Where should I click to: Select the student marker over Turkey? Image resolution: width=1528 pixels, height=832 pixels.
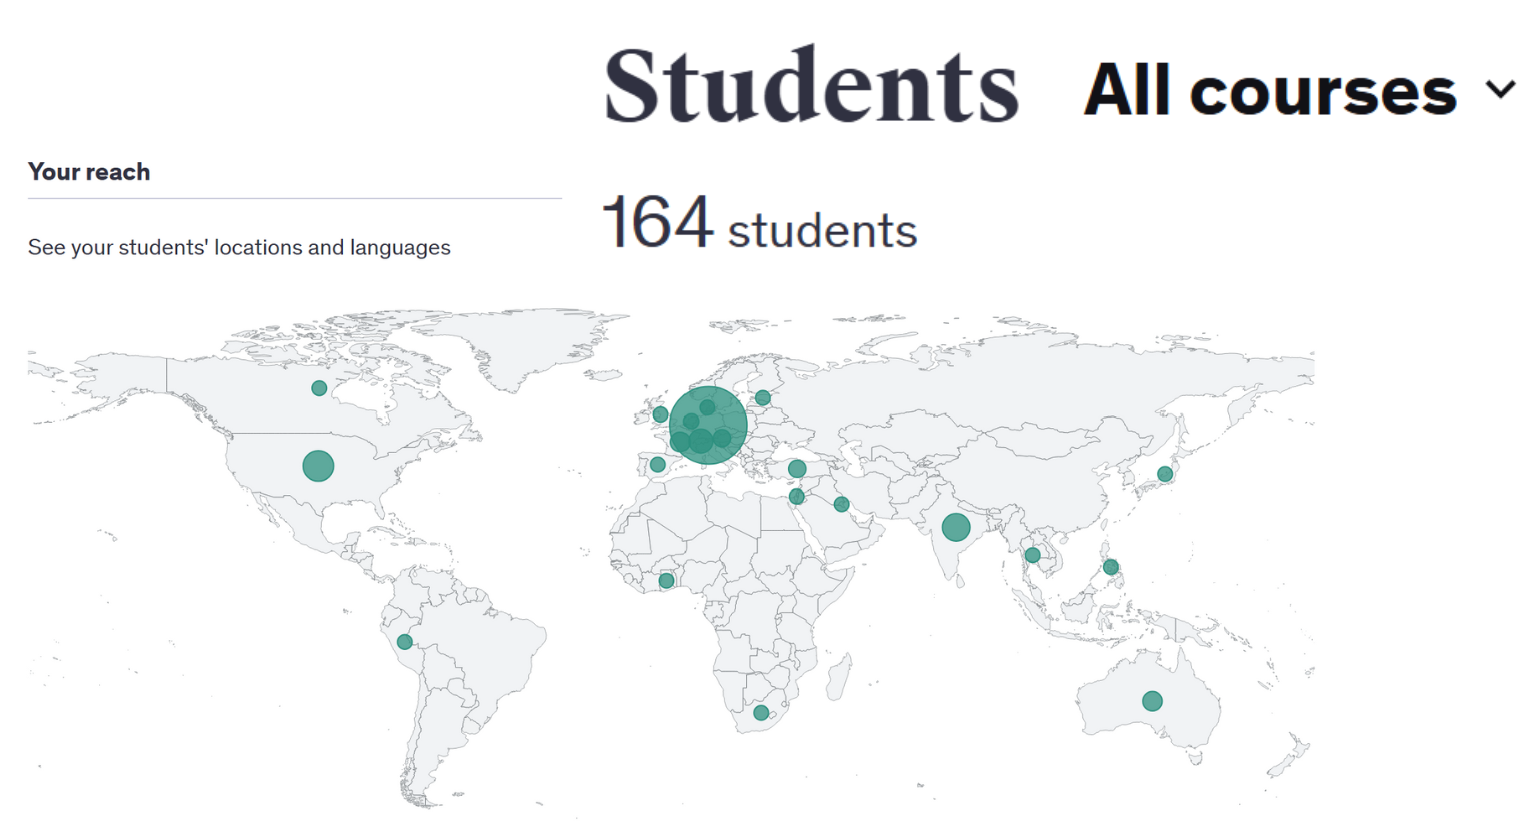pos(797,468)
